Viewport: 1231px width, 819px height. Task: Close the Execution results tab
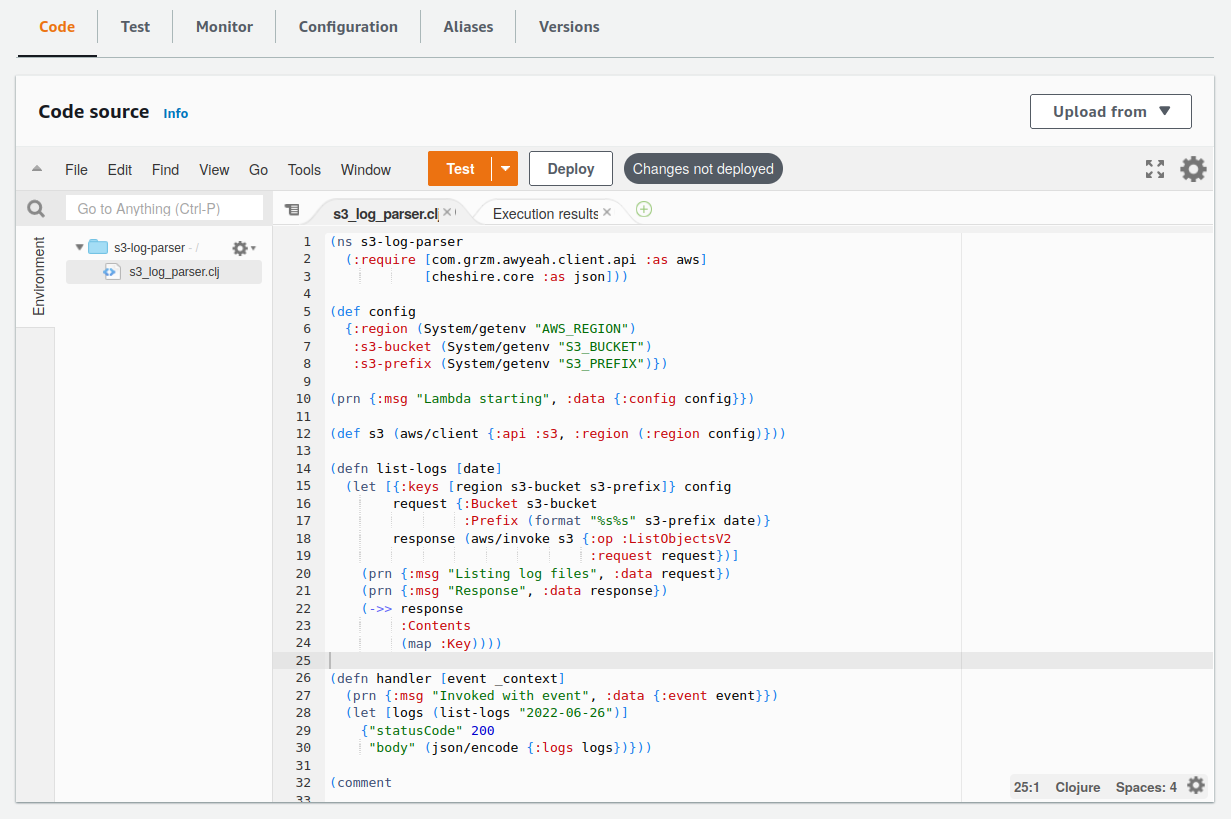tap(607, 213)
